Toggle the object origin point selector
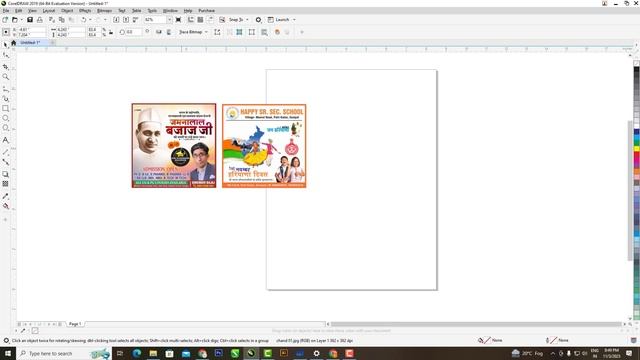This screenshot has width=640, height=360. click(x=6, y=32)
